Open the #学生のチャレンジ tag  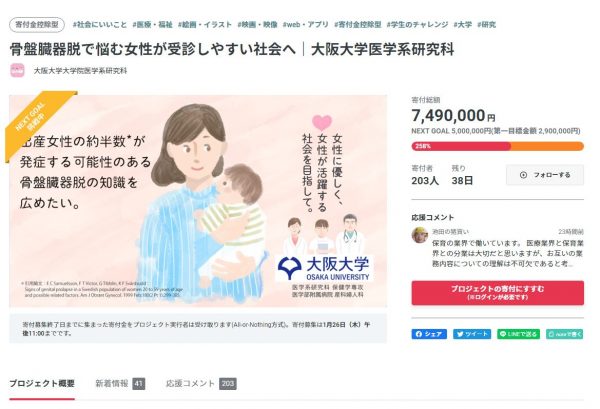pyautogui.click(x=417, y=24)
